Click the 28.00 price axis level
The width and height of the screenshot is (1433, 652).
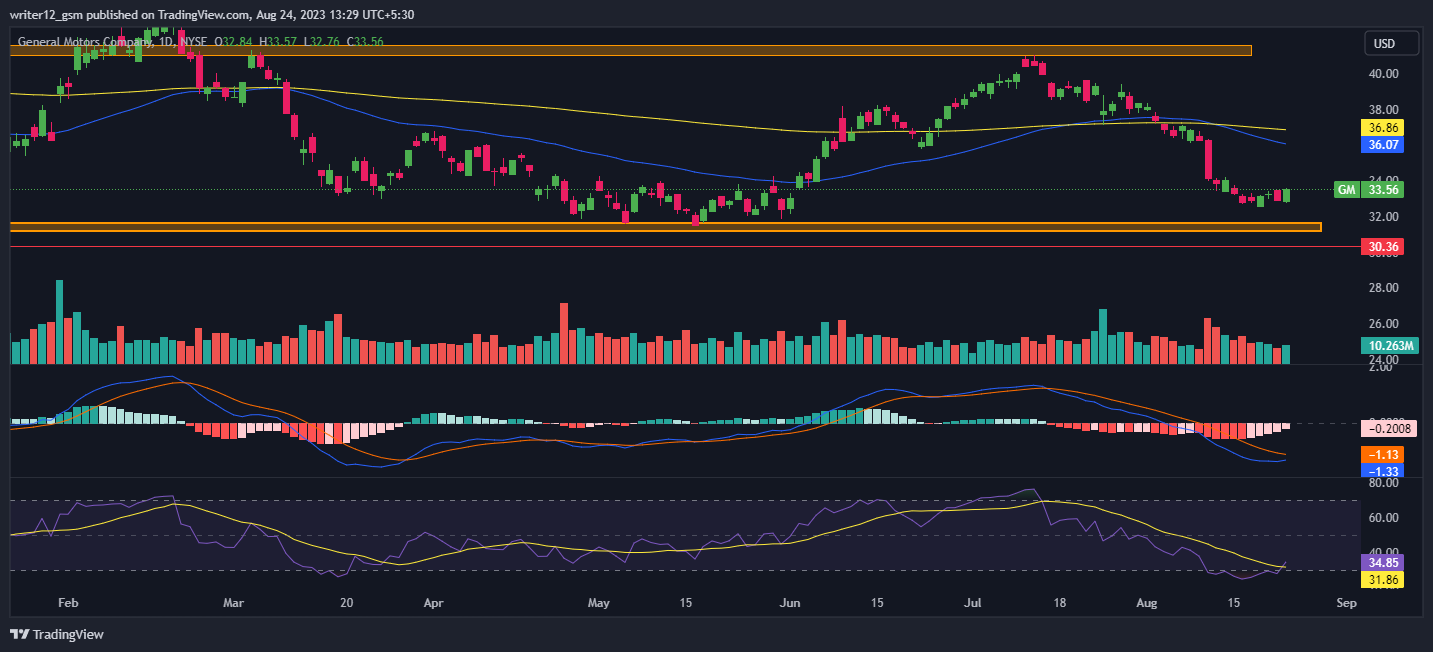pyautogui.click(x=1384, y=288)
